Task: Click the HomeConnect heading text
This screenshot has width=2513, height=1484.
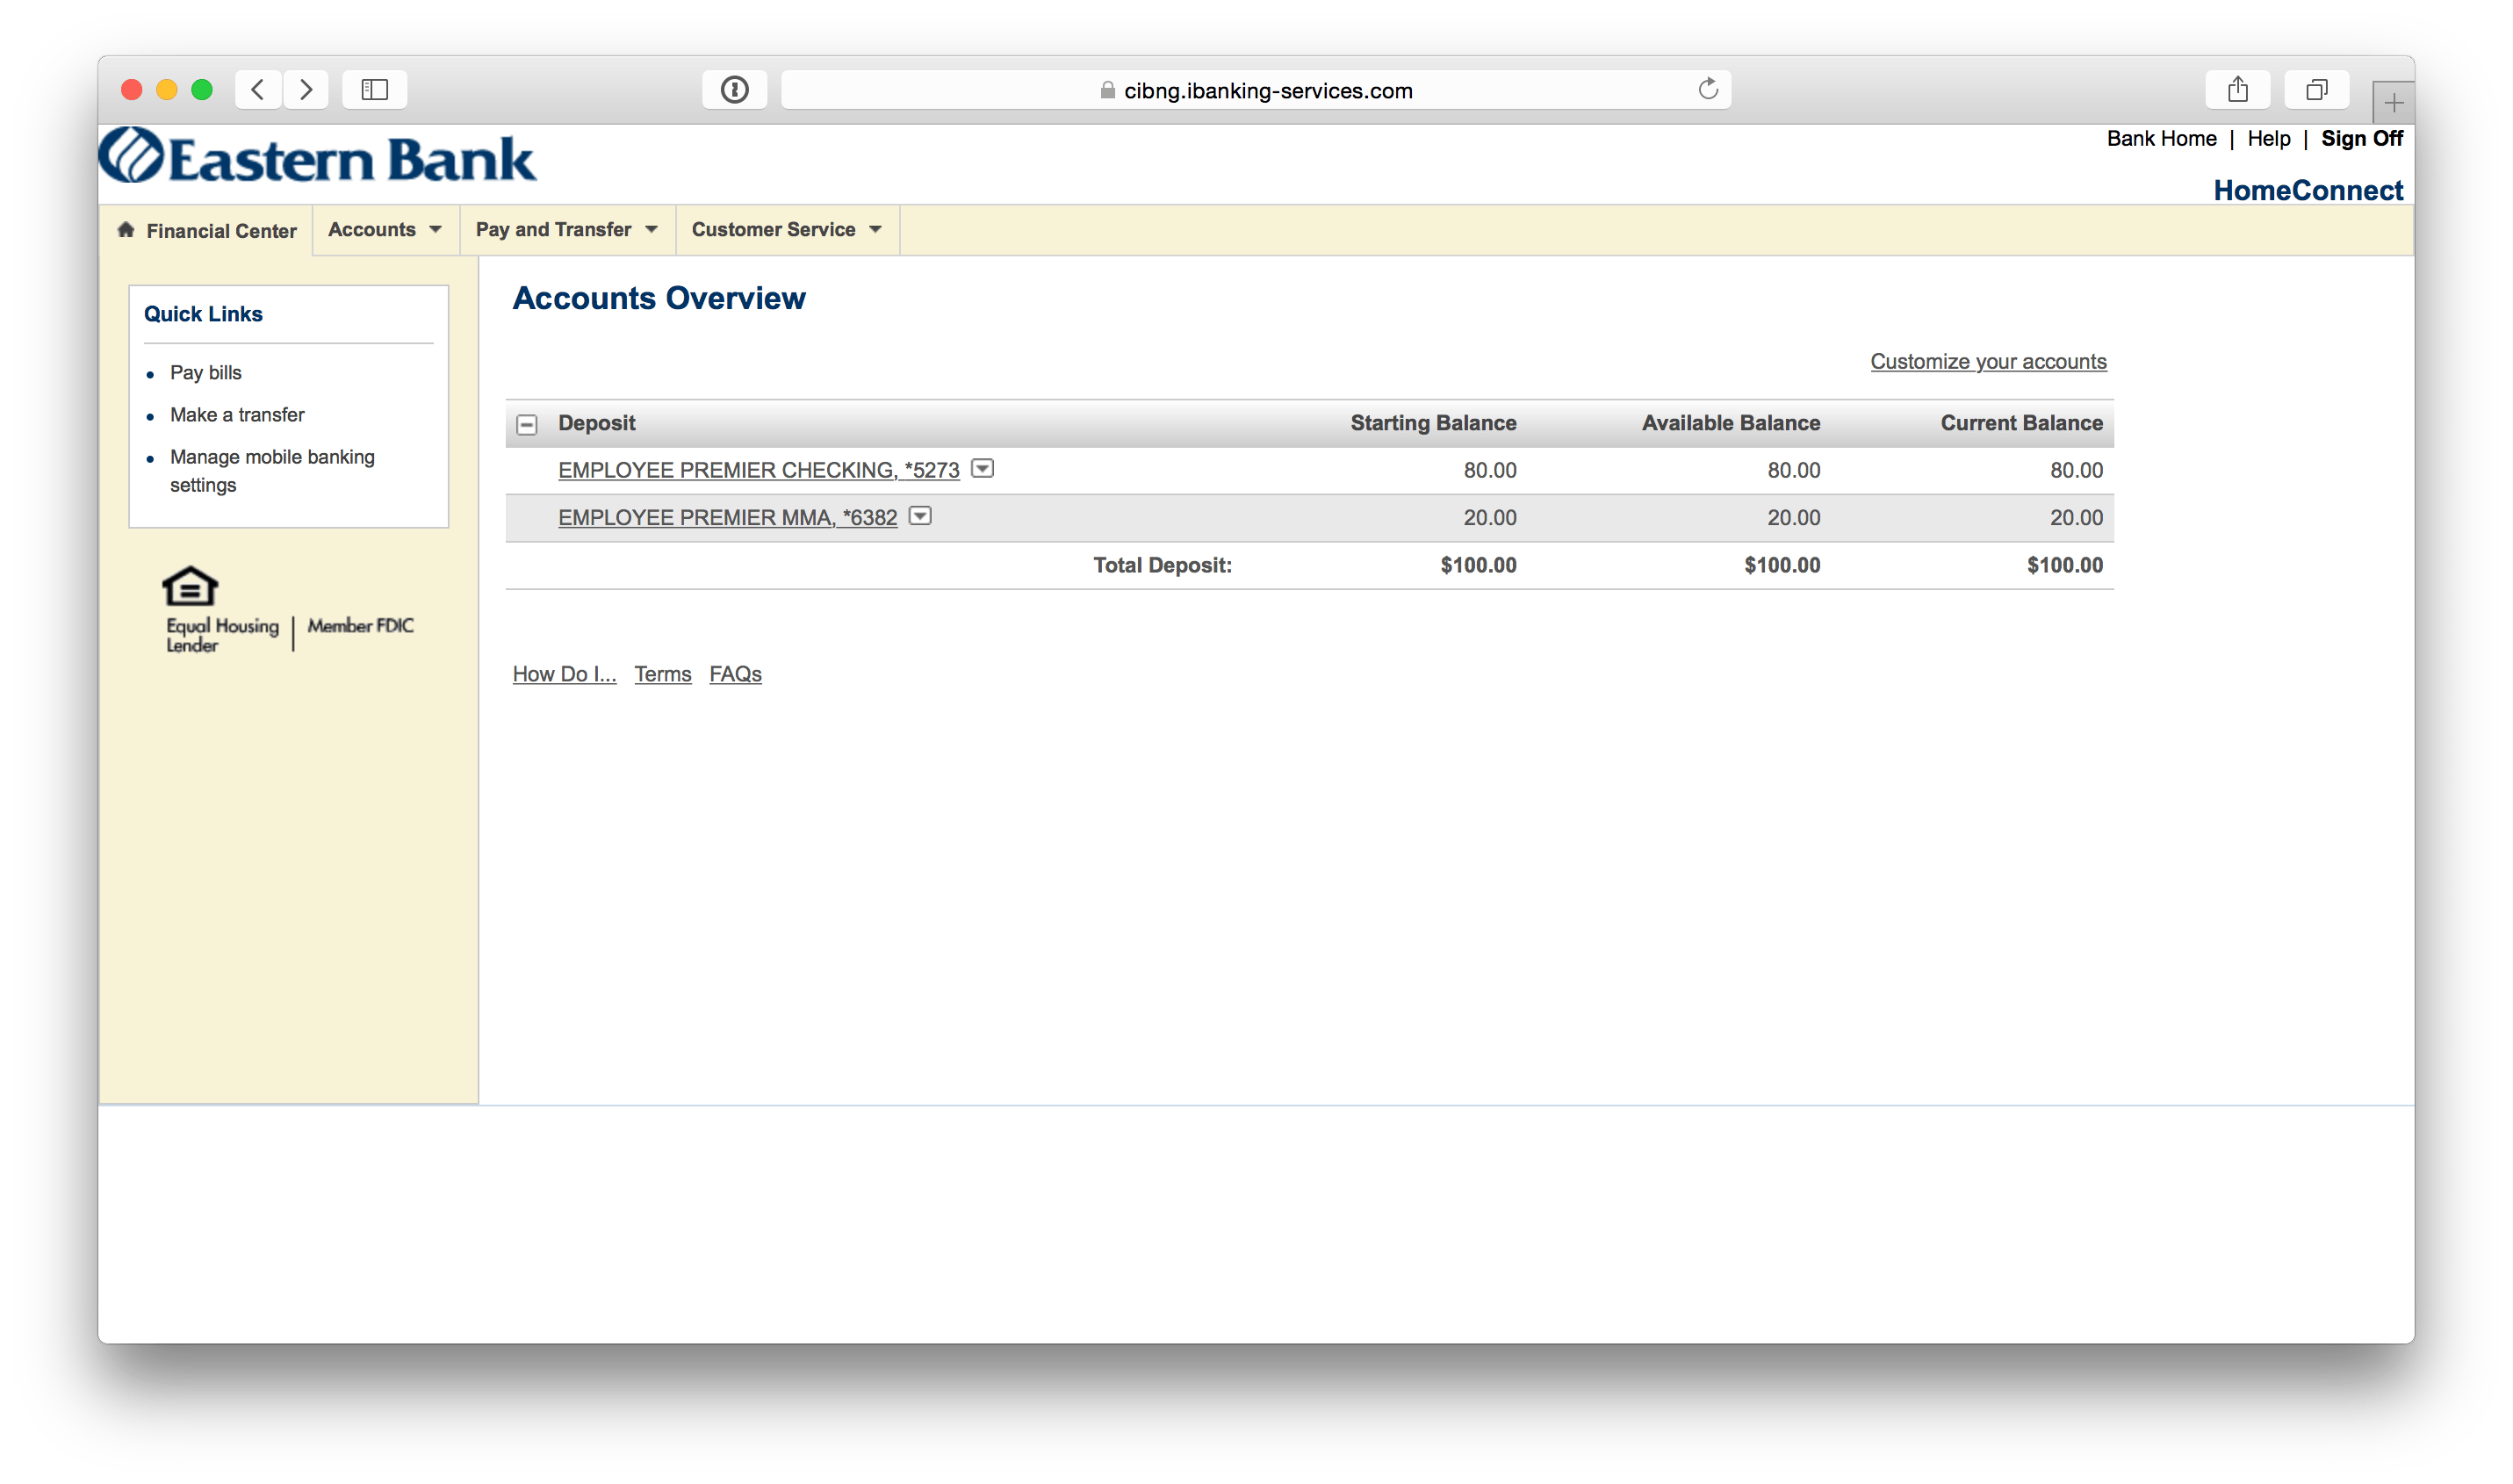Action: (x=2308, y=190)
